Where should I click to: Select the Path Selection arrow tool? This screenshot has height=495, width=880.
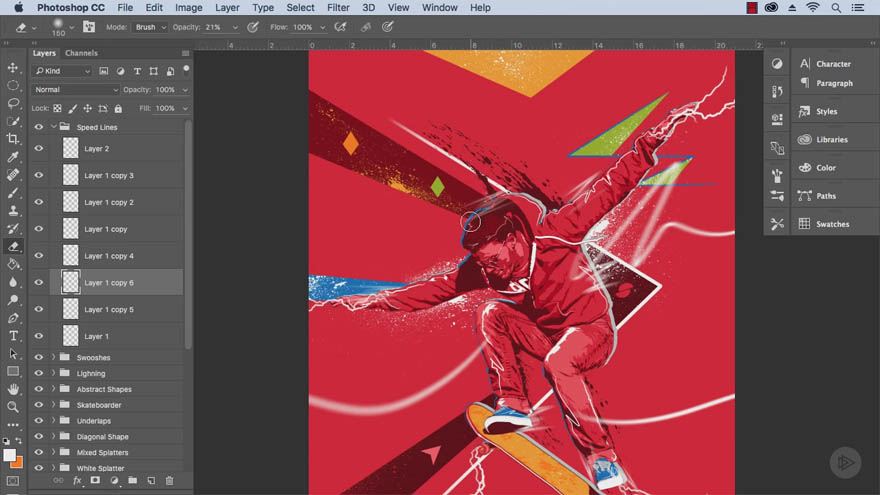coord(13,354)
